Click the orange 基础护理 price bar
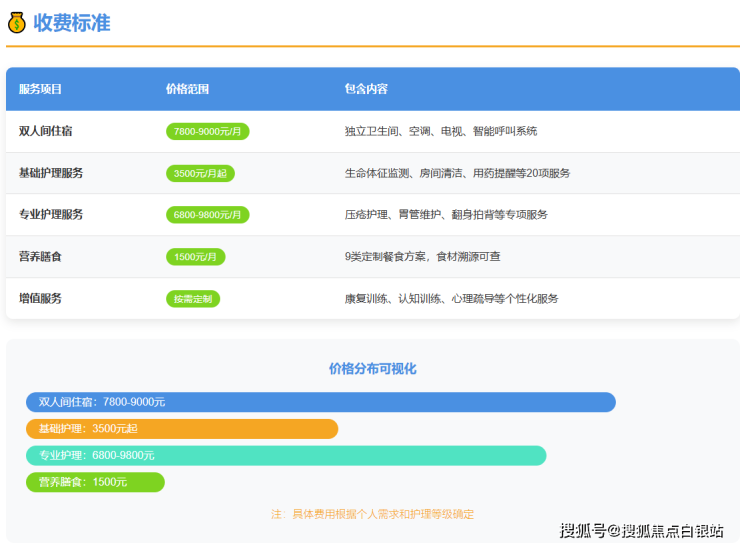The width and height of the screenshot is (740, 547). [182, 429]
